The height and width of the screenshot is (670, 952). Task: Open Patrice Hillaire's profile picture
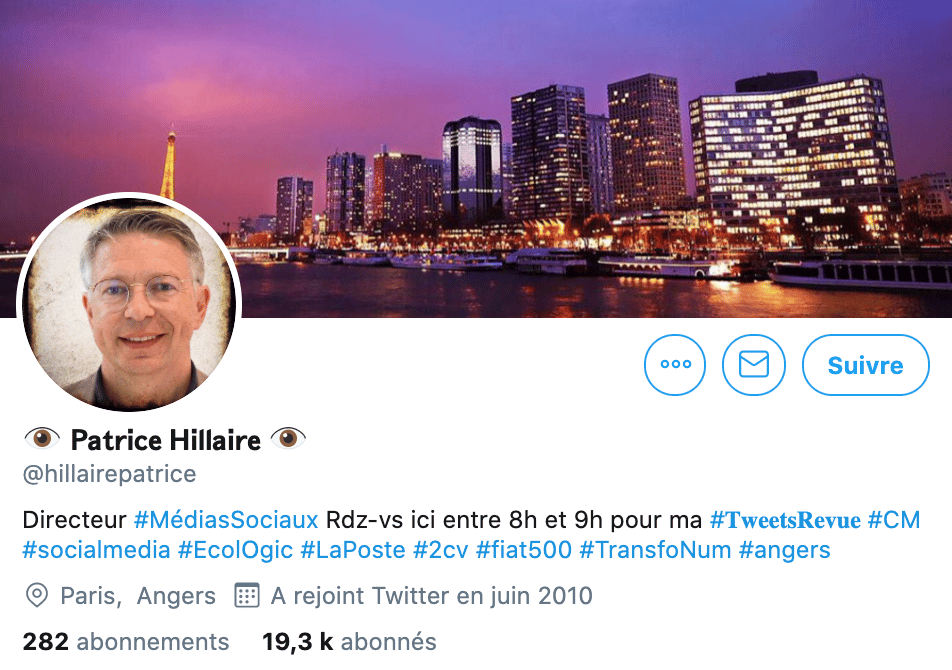129,303
